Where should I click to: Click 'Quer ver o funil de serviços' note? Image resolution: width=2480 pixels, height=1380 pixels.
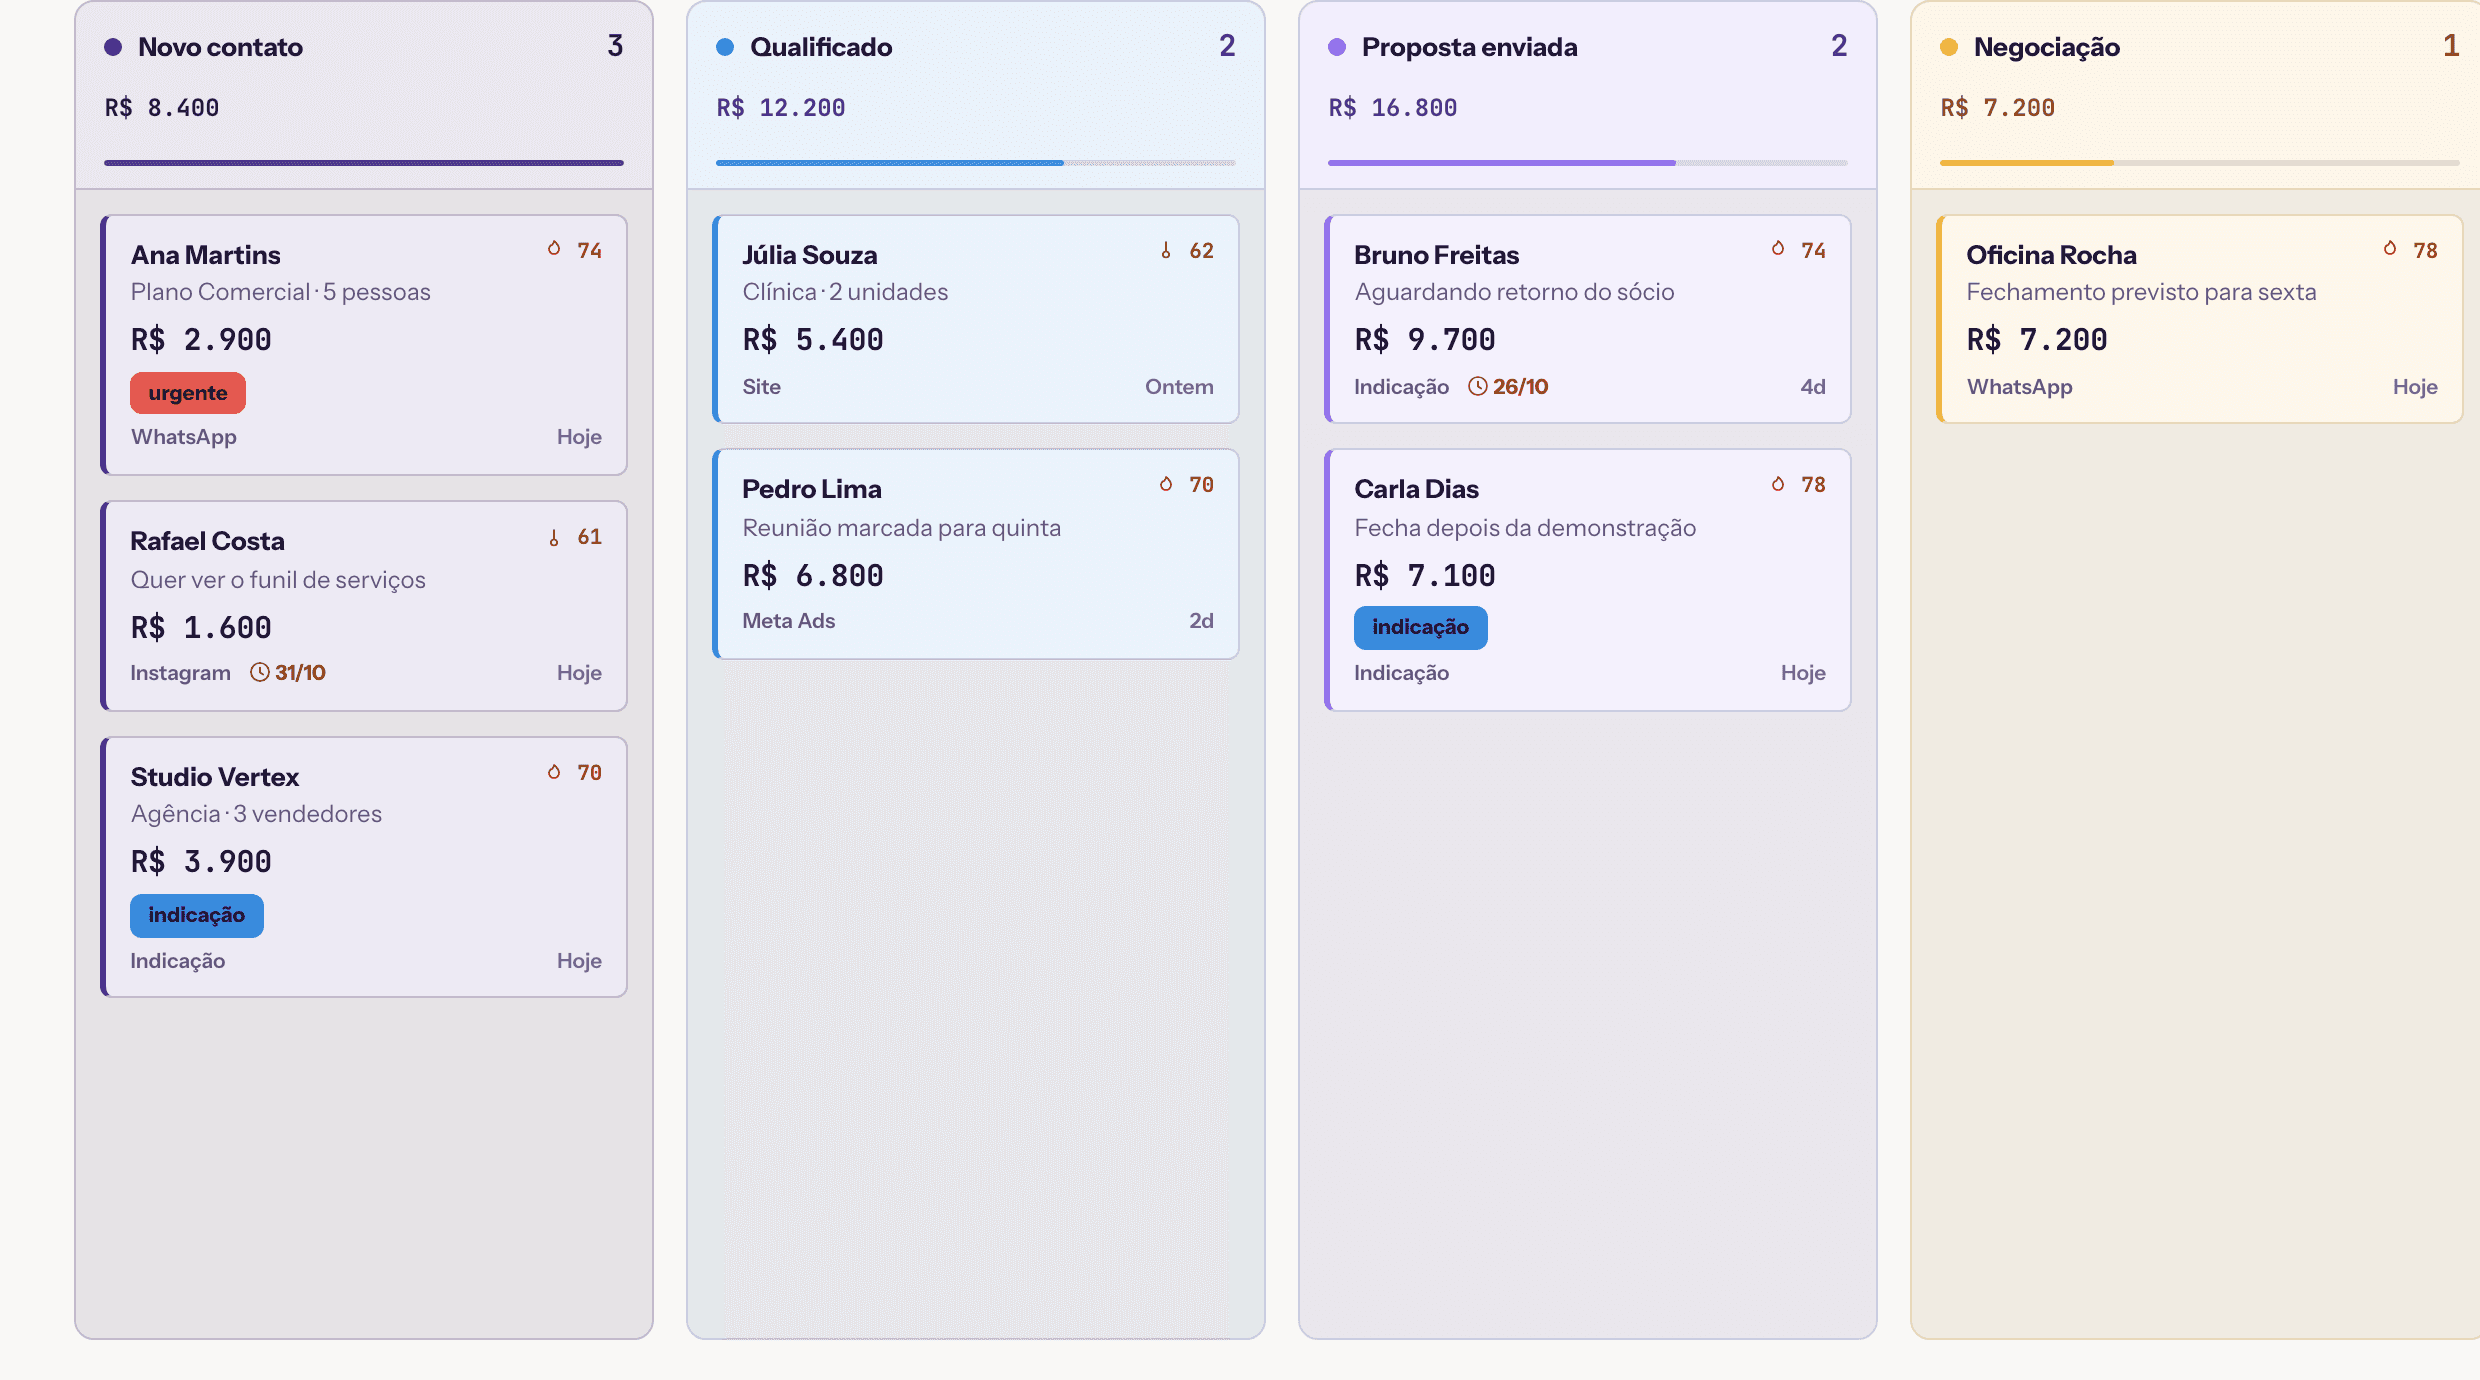(x=278, y=580)
